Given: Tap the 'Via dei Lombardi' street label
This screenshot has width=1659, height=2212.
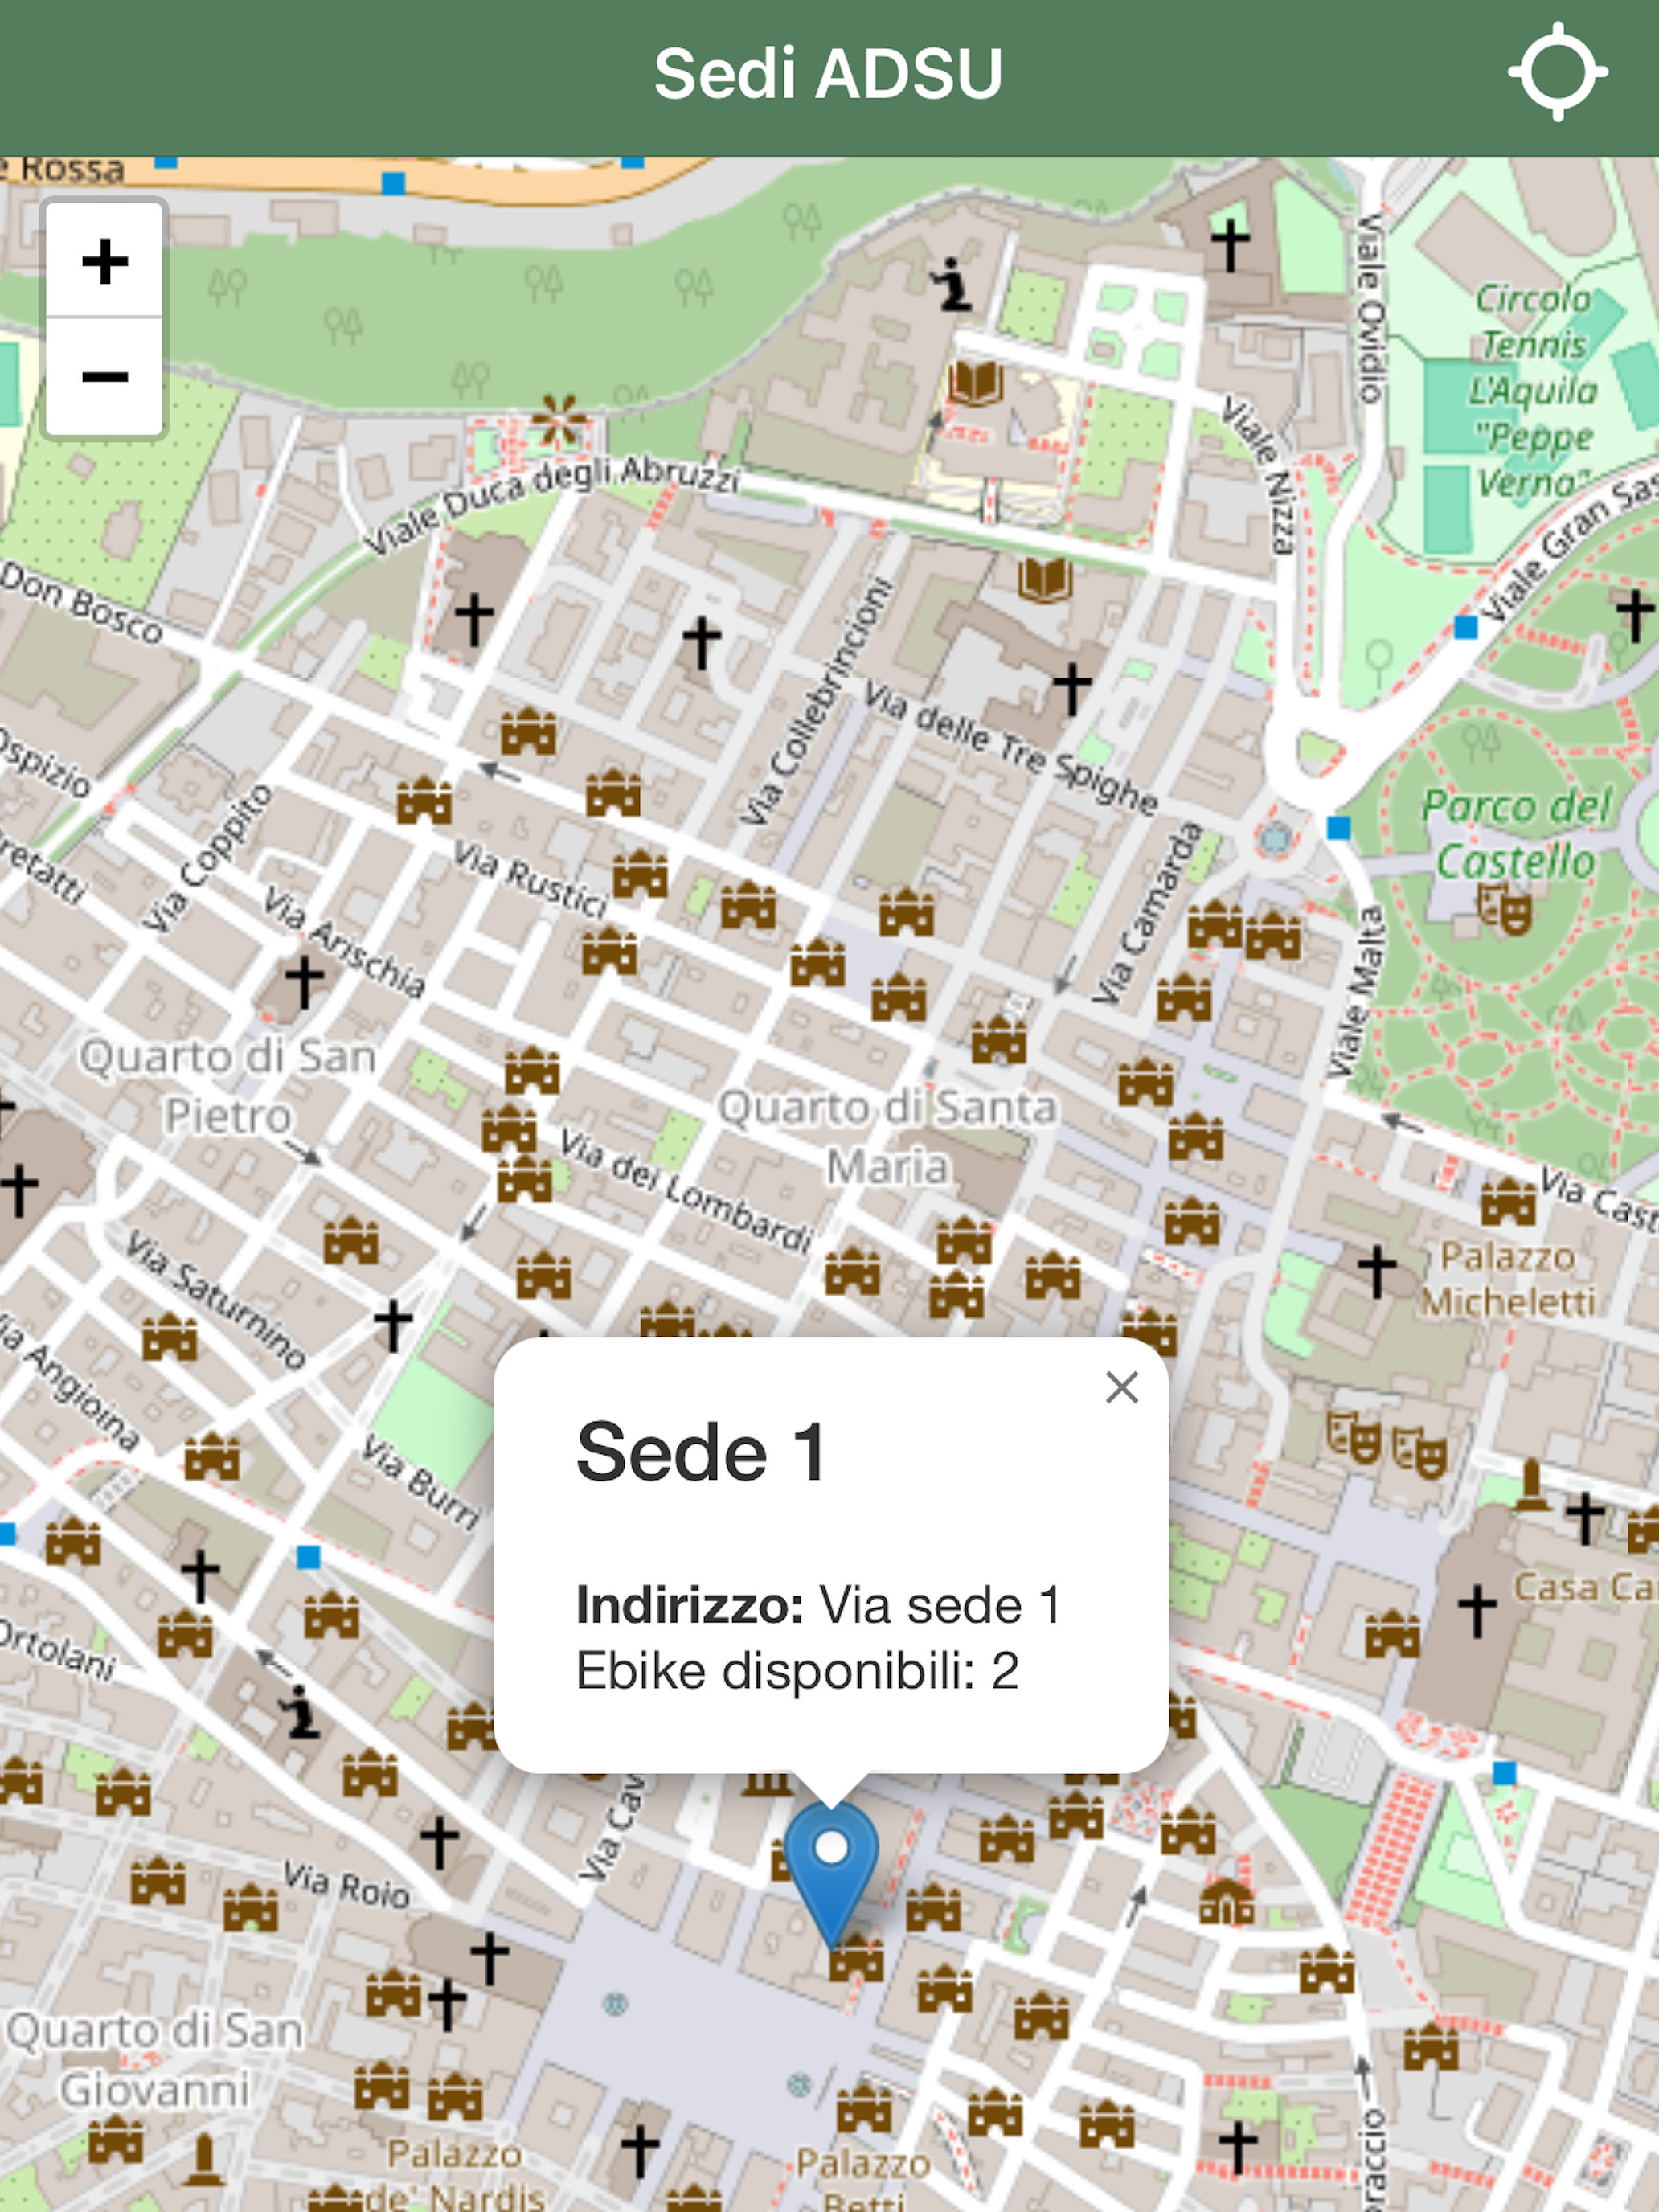Looking at the screenshot, I should coord(686,1190).
